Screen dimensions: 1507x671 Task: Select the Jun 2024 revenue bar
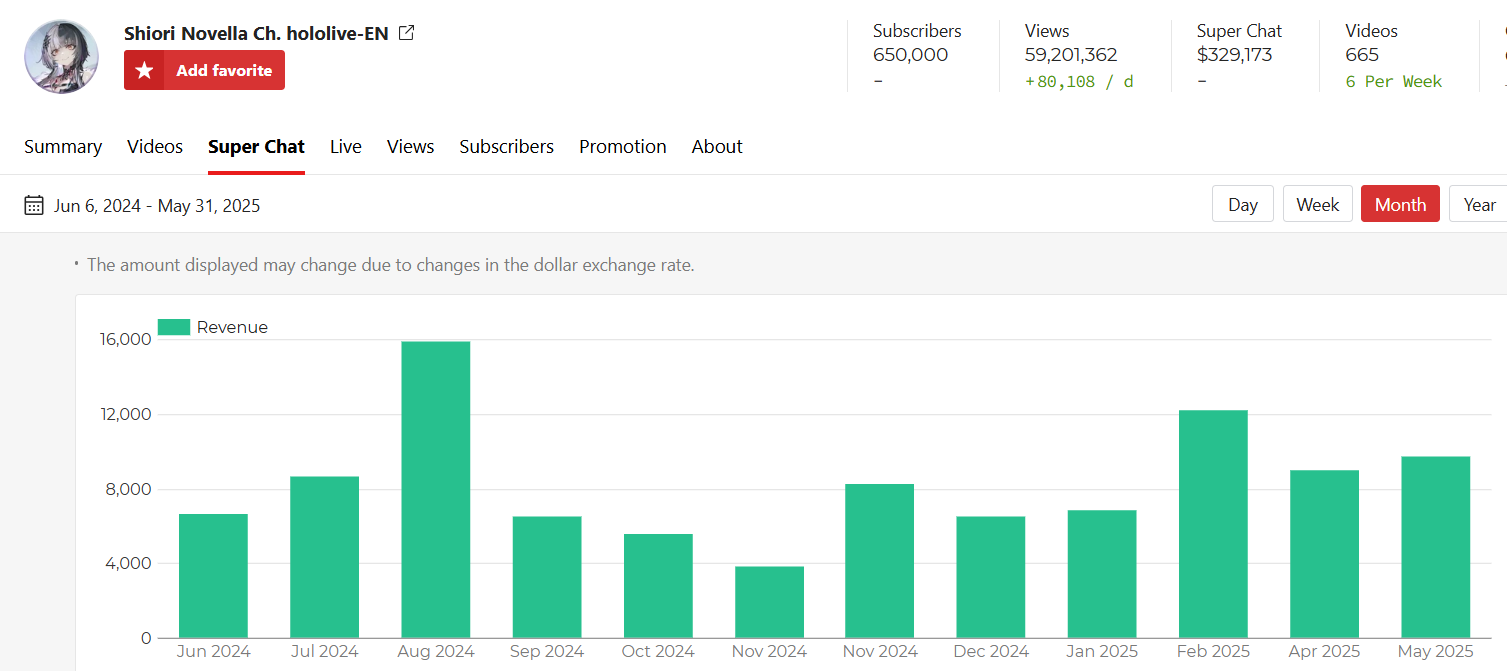pyautogui.click(x=213, y=576)
